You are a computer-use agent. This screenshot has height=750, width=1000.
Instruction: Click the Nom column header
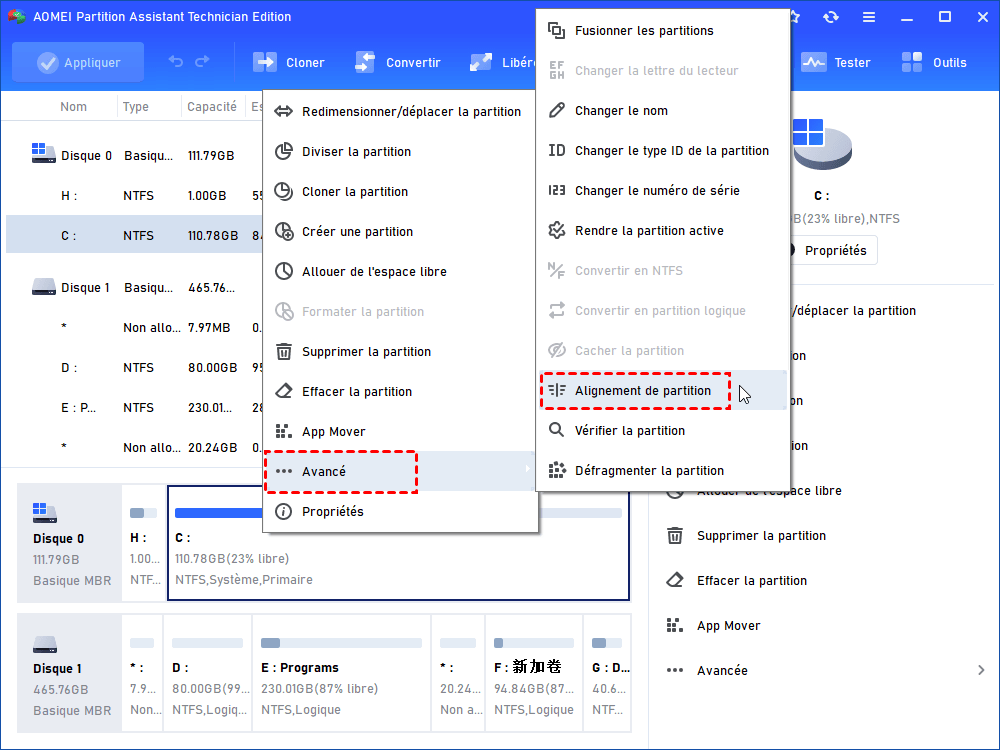pos(73,107)
